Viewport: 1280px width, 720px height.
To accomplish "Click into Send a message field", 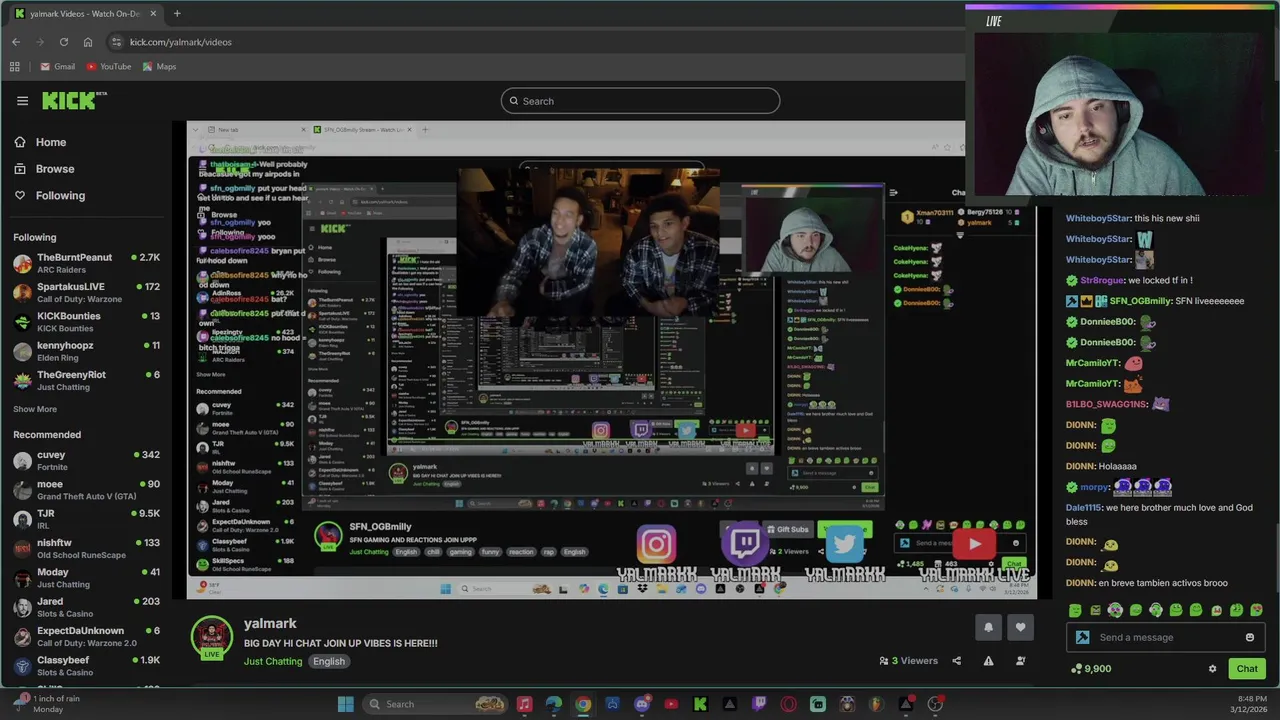I will (x=1168, y=637).
